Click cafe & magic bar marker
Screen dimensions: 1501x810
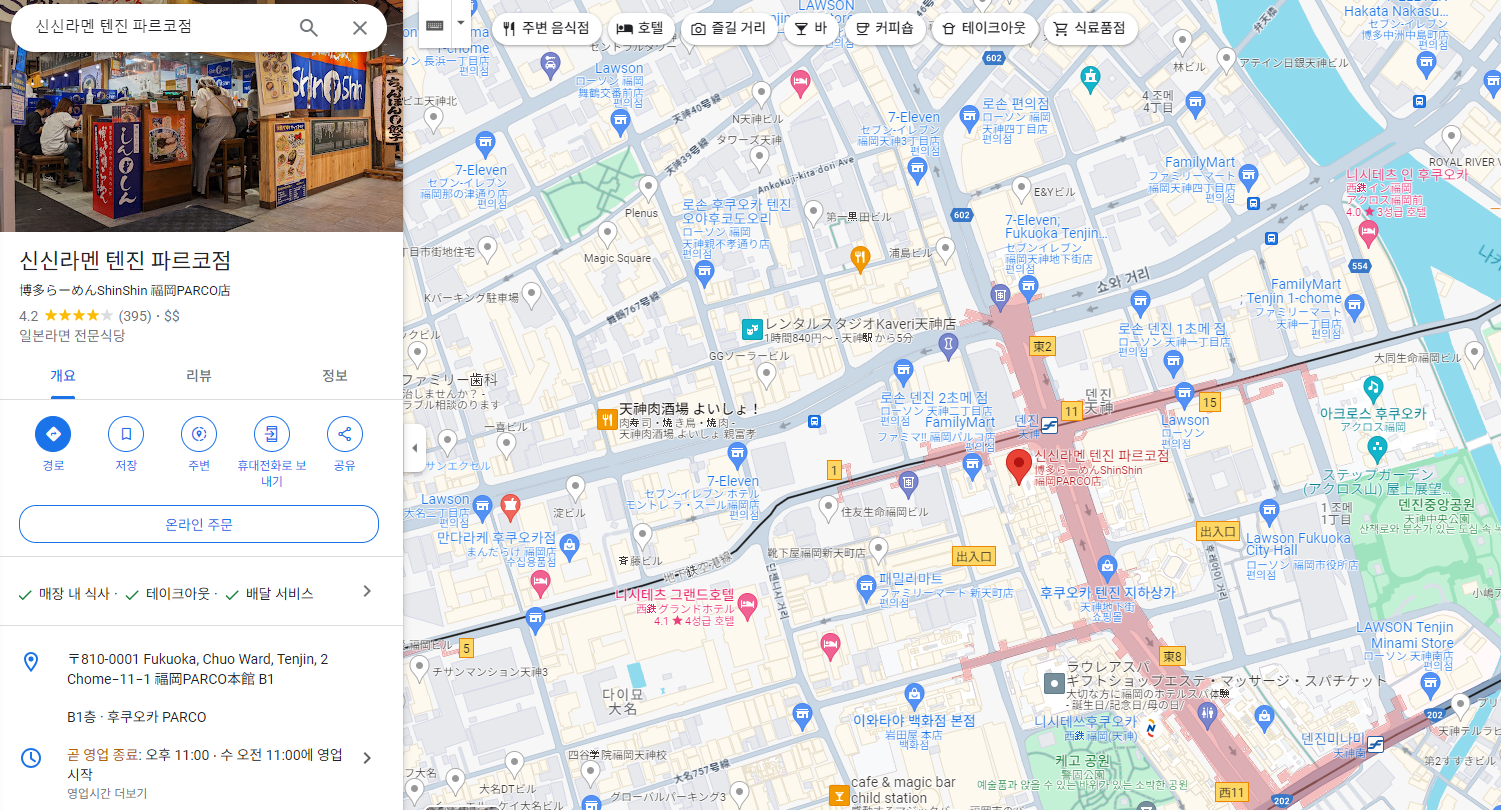pos(838,796)
